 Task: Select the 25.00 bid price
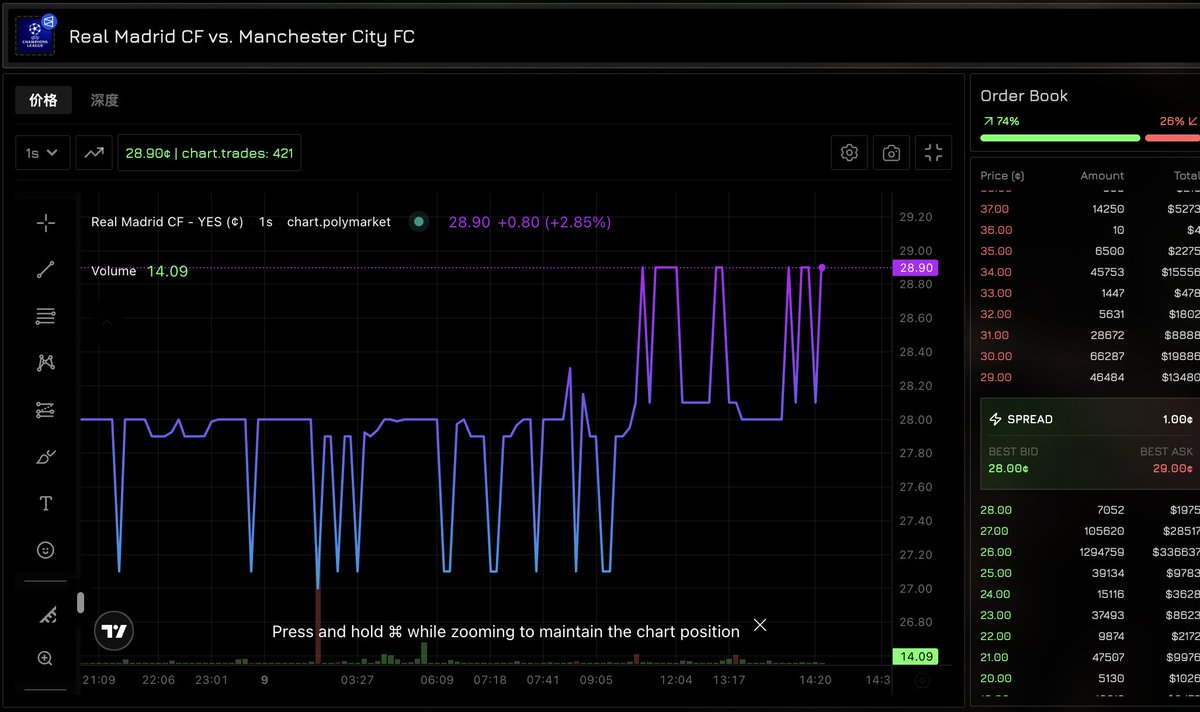click(x=996, y=573)
